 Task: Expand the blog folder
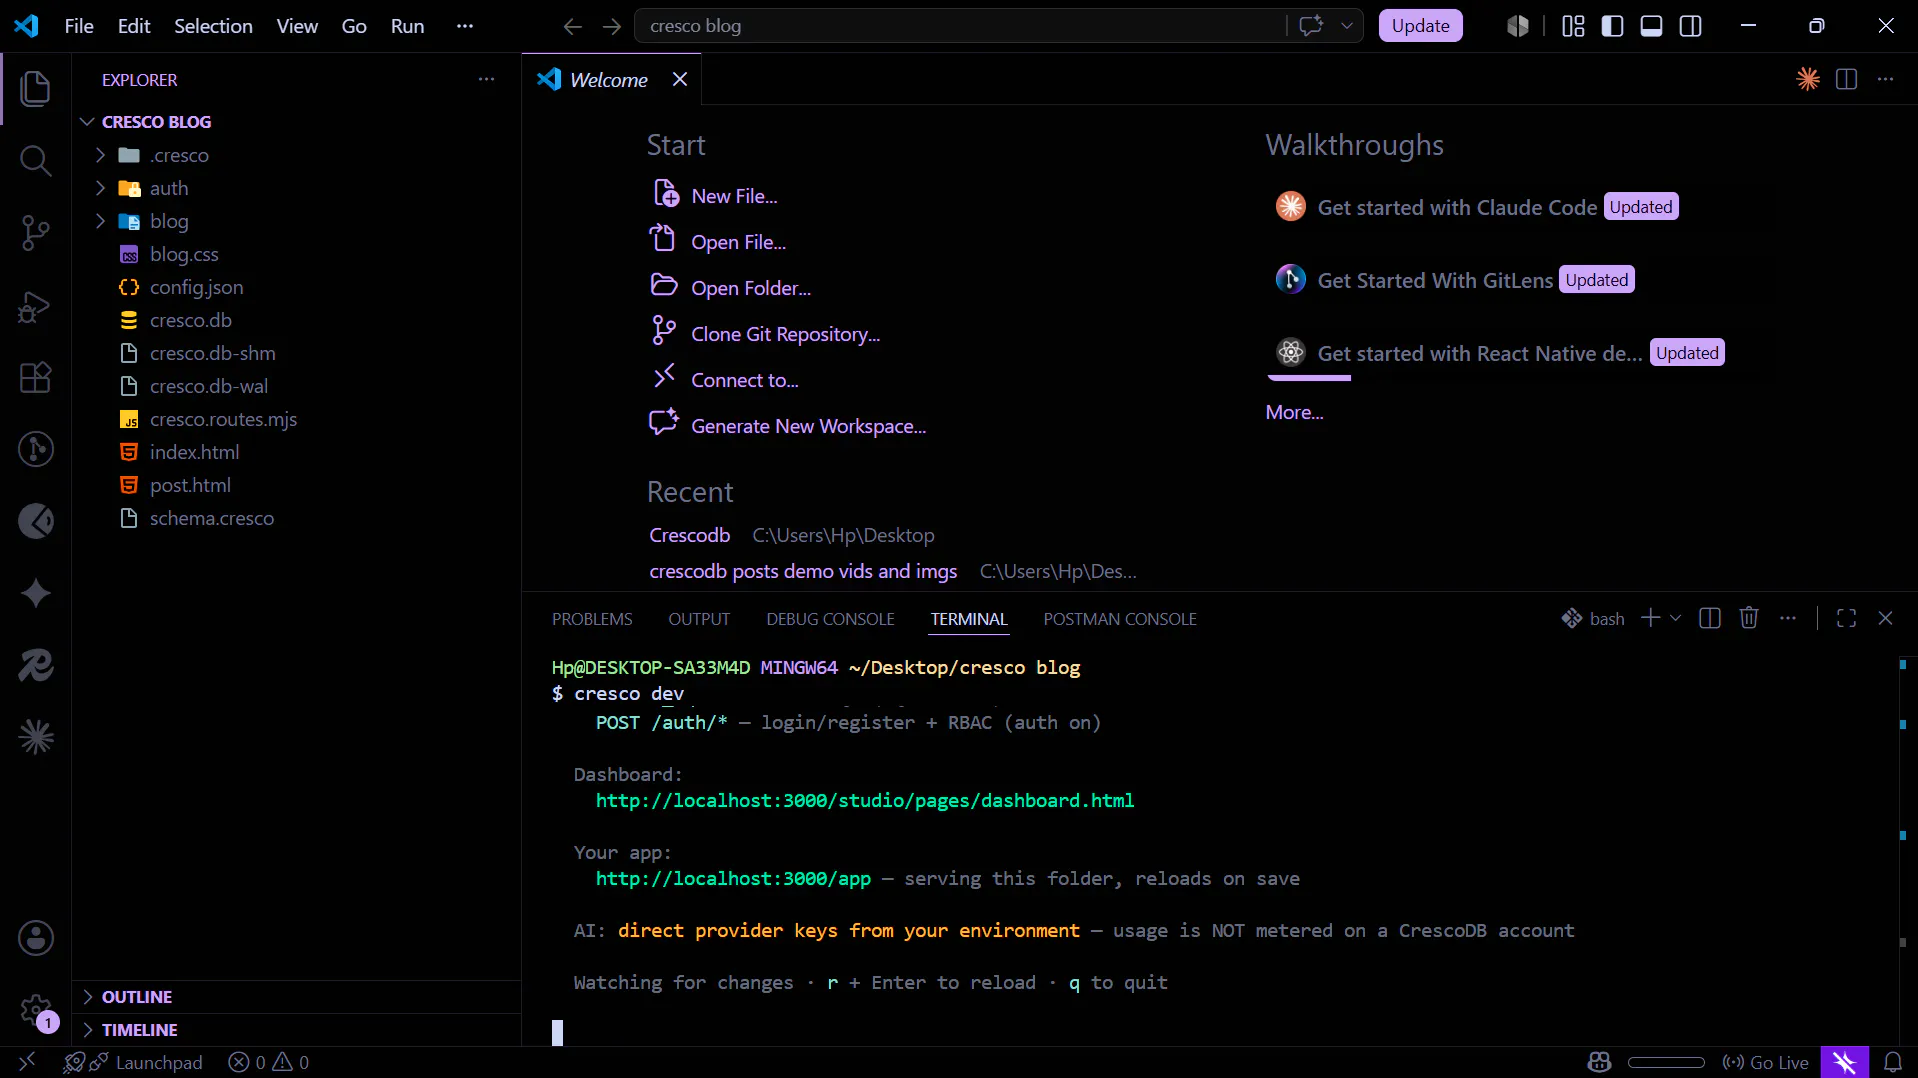(x=100, y=221)
